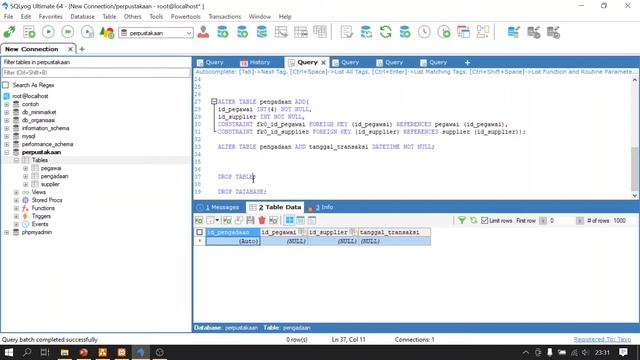
Task: Click the Execute Query play icon
Action: tap(48, 32)
